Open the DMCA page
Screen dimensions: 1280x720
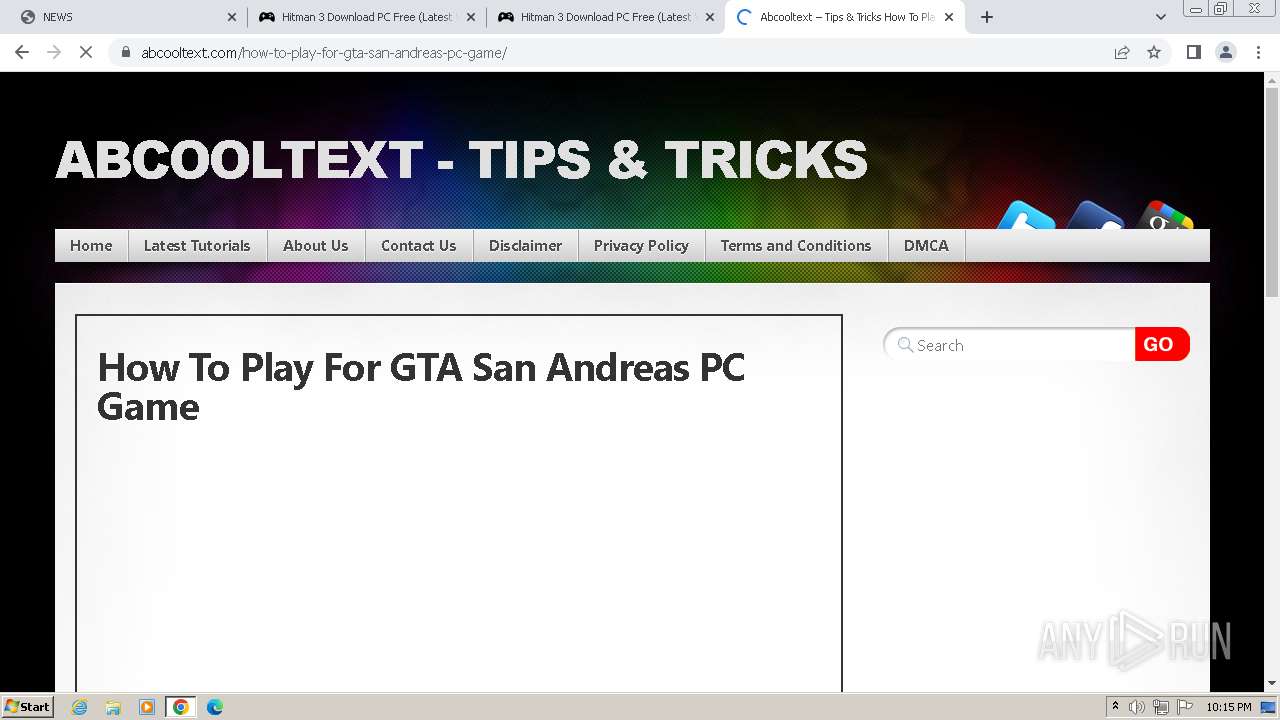click(x=926, y=245)
